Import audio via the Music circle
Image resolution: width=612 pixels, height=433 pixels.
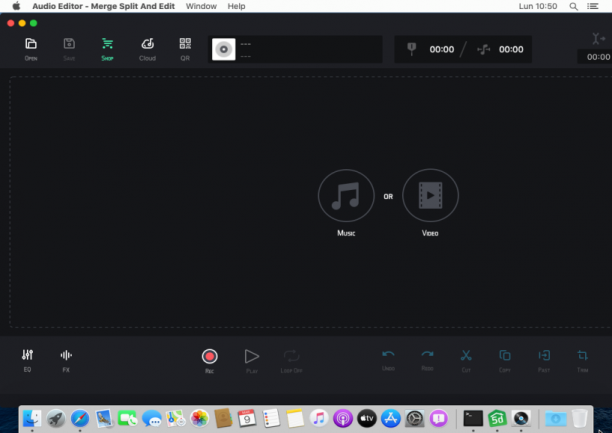pos(346,196)
